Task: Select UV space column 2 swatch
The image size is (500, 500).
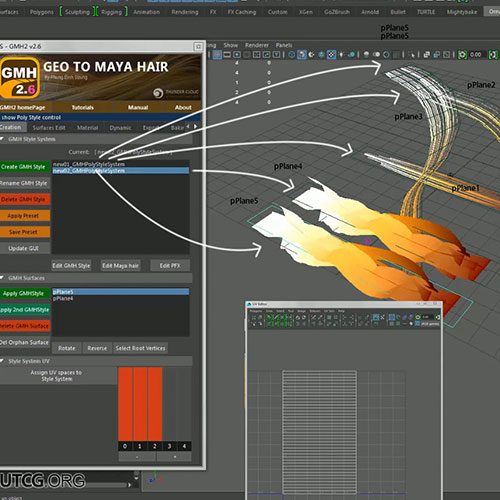Action: click(155, 404)
